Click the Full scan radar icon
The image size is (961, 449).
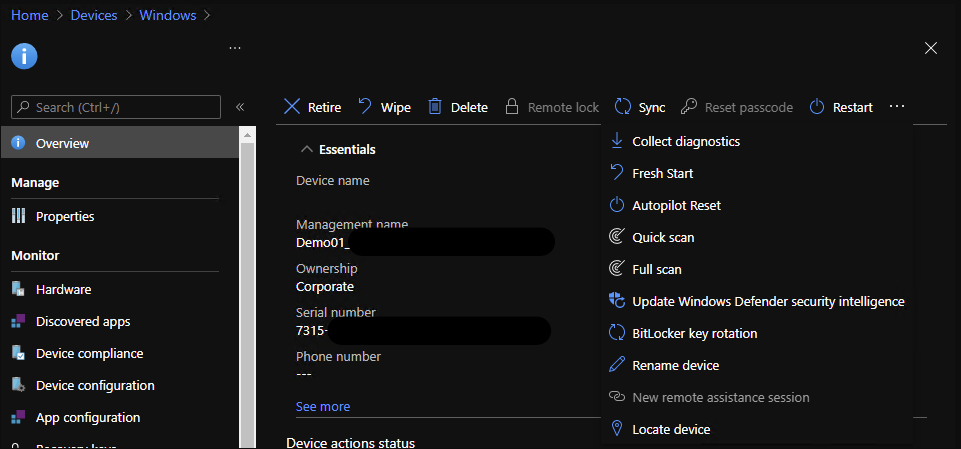(617, 269)
